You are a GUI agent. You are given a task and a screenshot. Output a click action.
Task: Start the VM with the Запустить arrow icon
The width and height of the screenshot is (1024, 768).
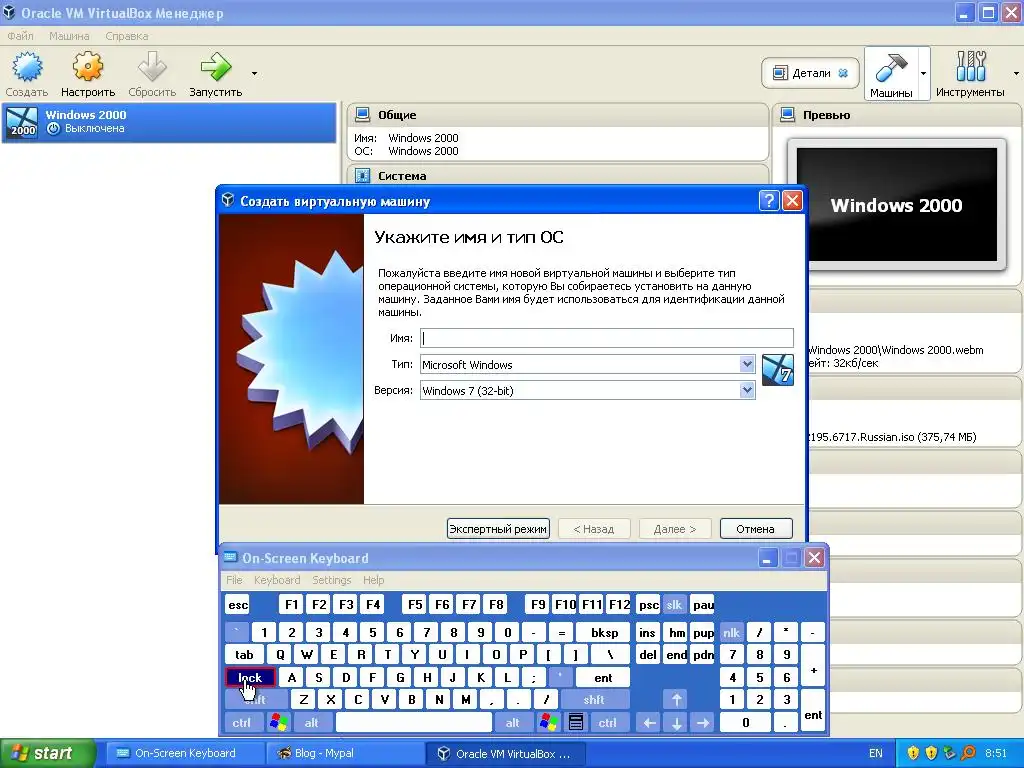coord(216,67)
